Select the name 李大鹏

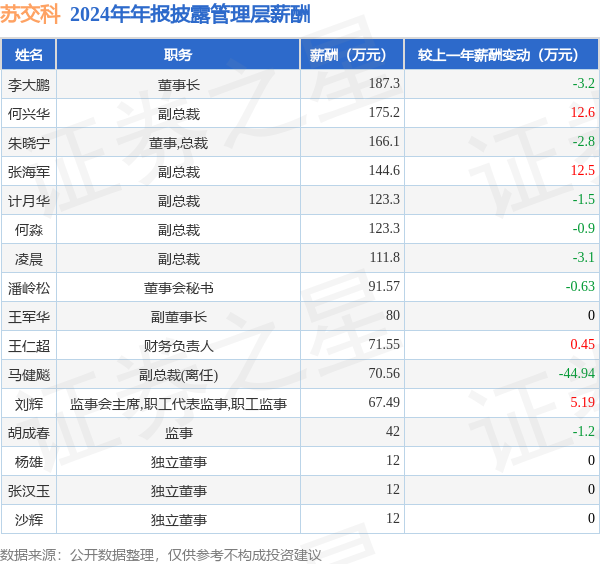coord(29,85)
